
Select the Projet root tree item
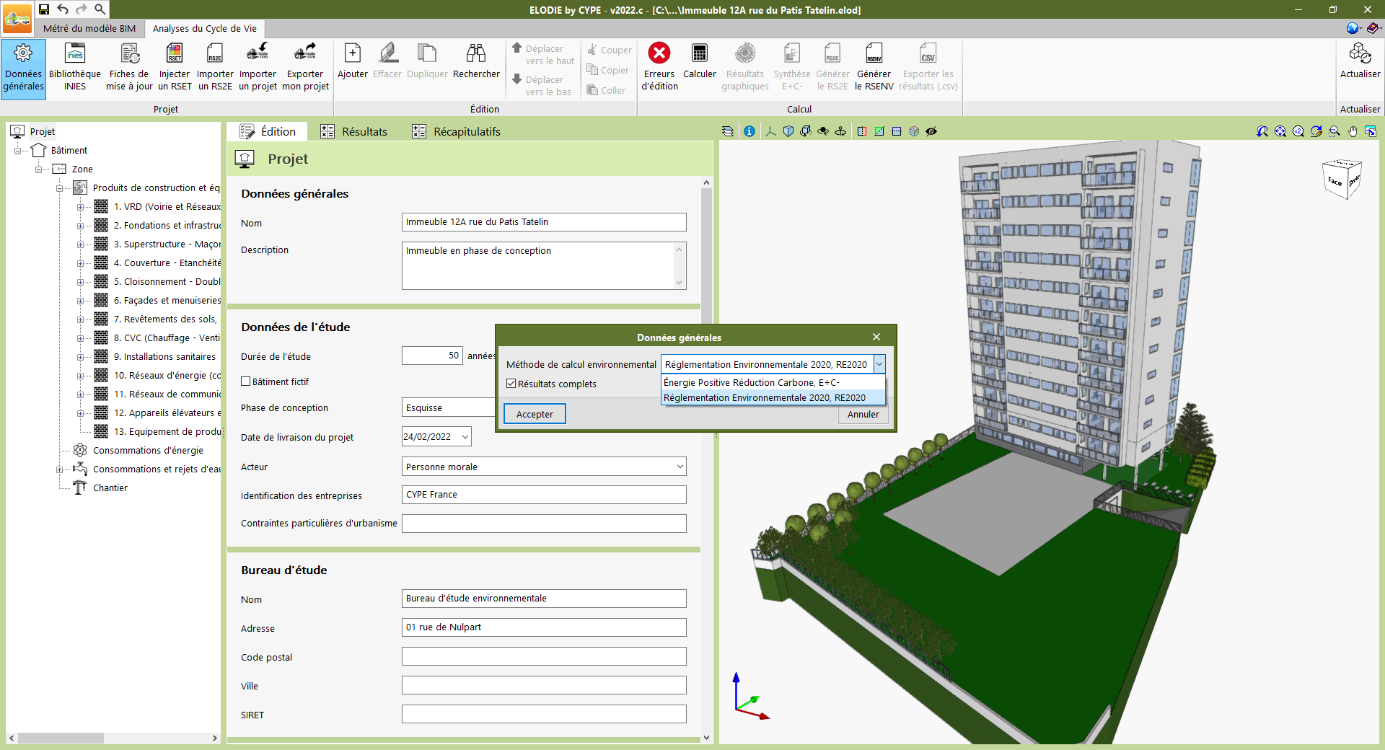coord(42,131)
